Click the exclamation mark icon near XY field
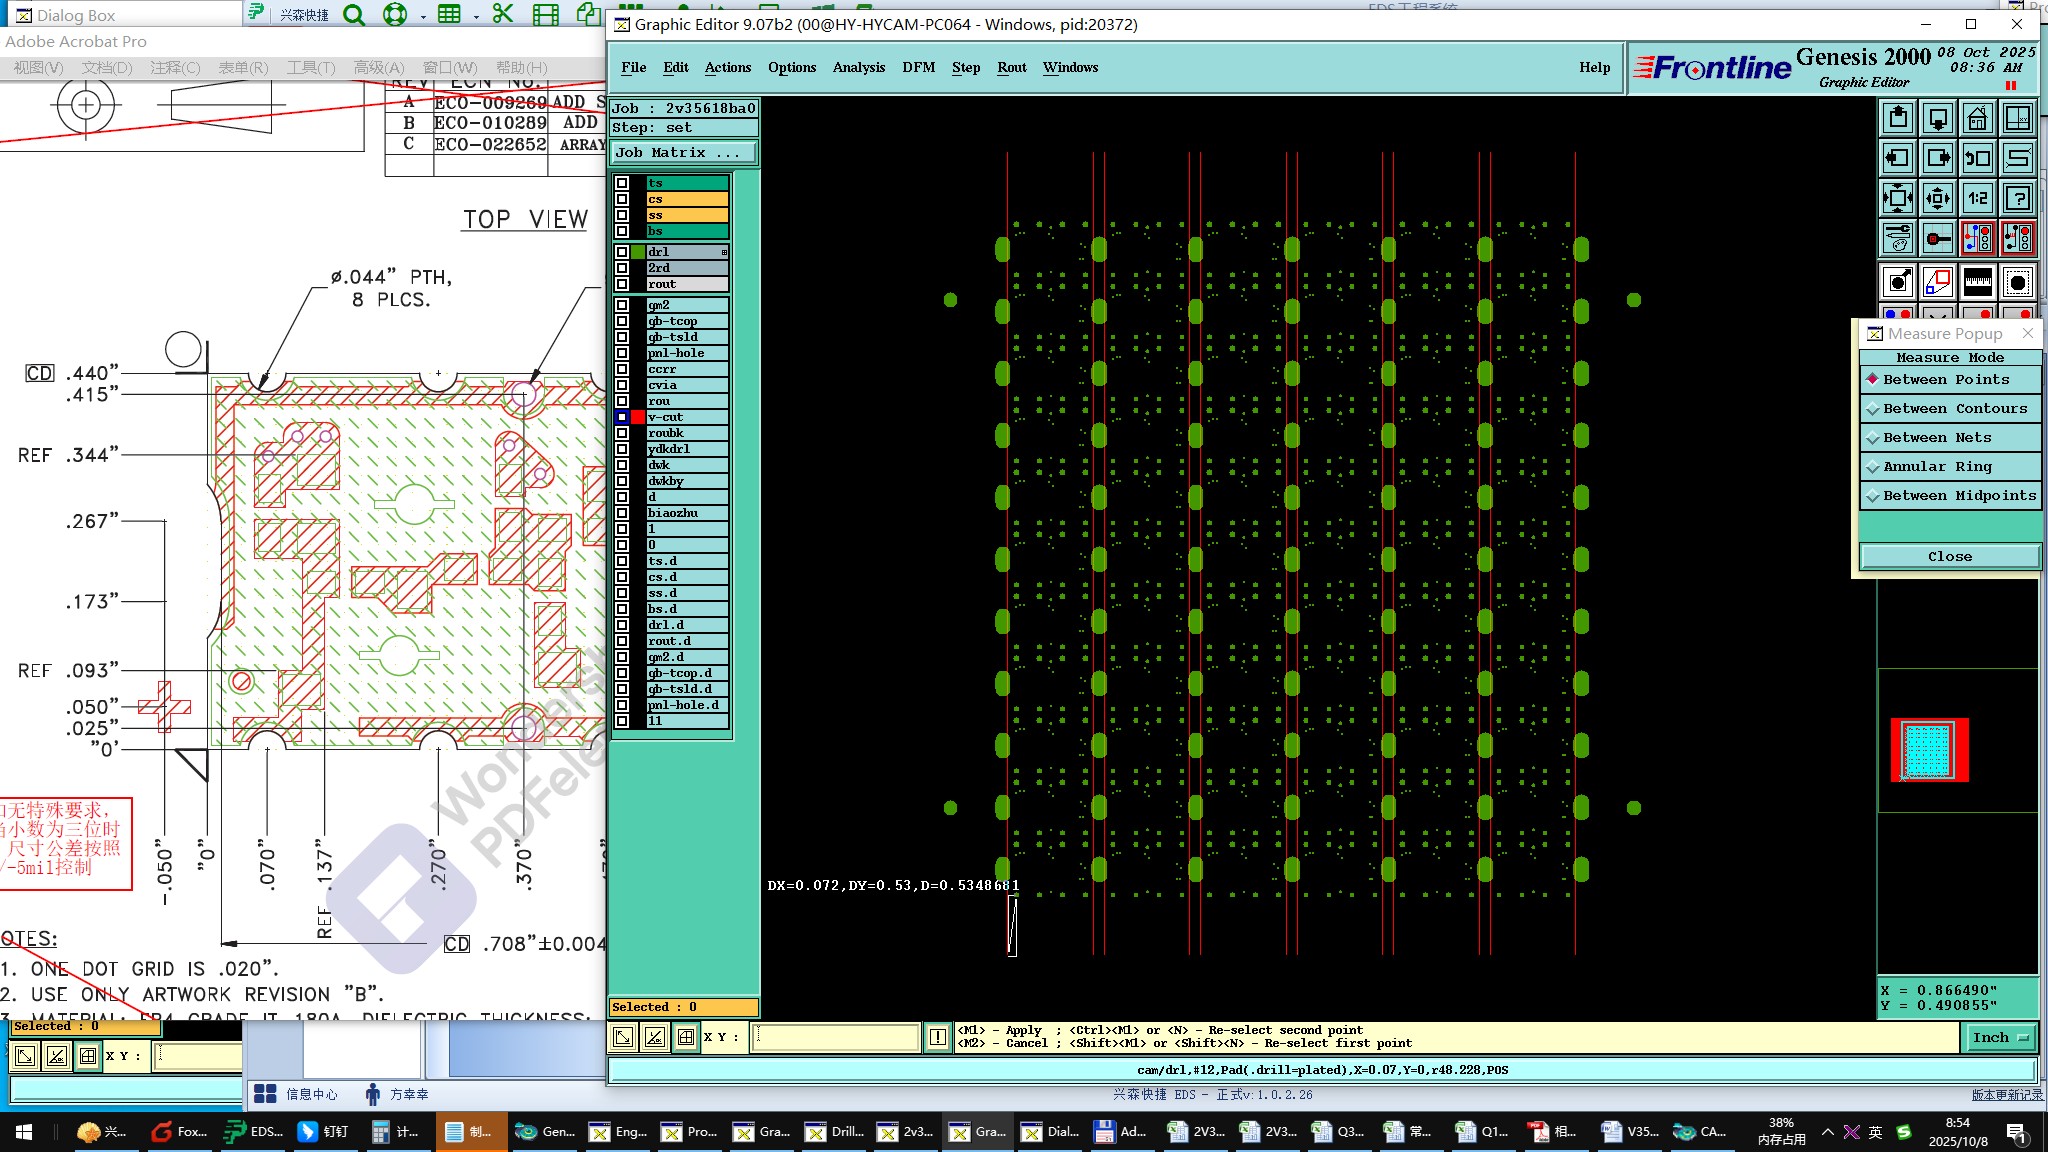Screen dimensions: 2048x1152 pos(937,1037)
